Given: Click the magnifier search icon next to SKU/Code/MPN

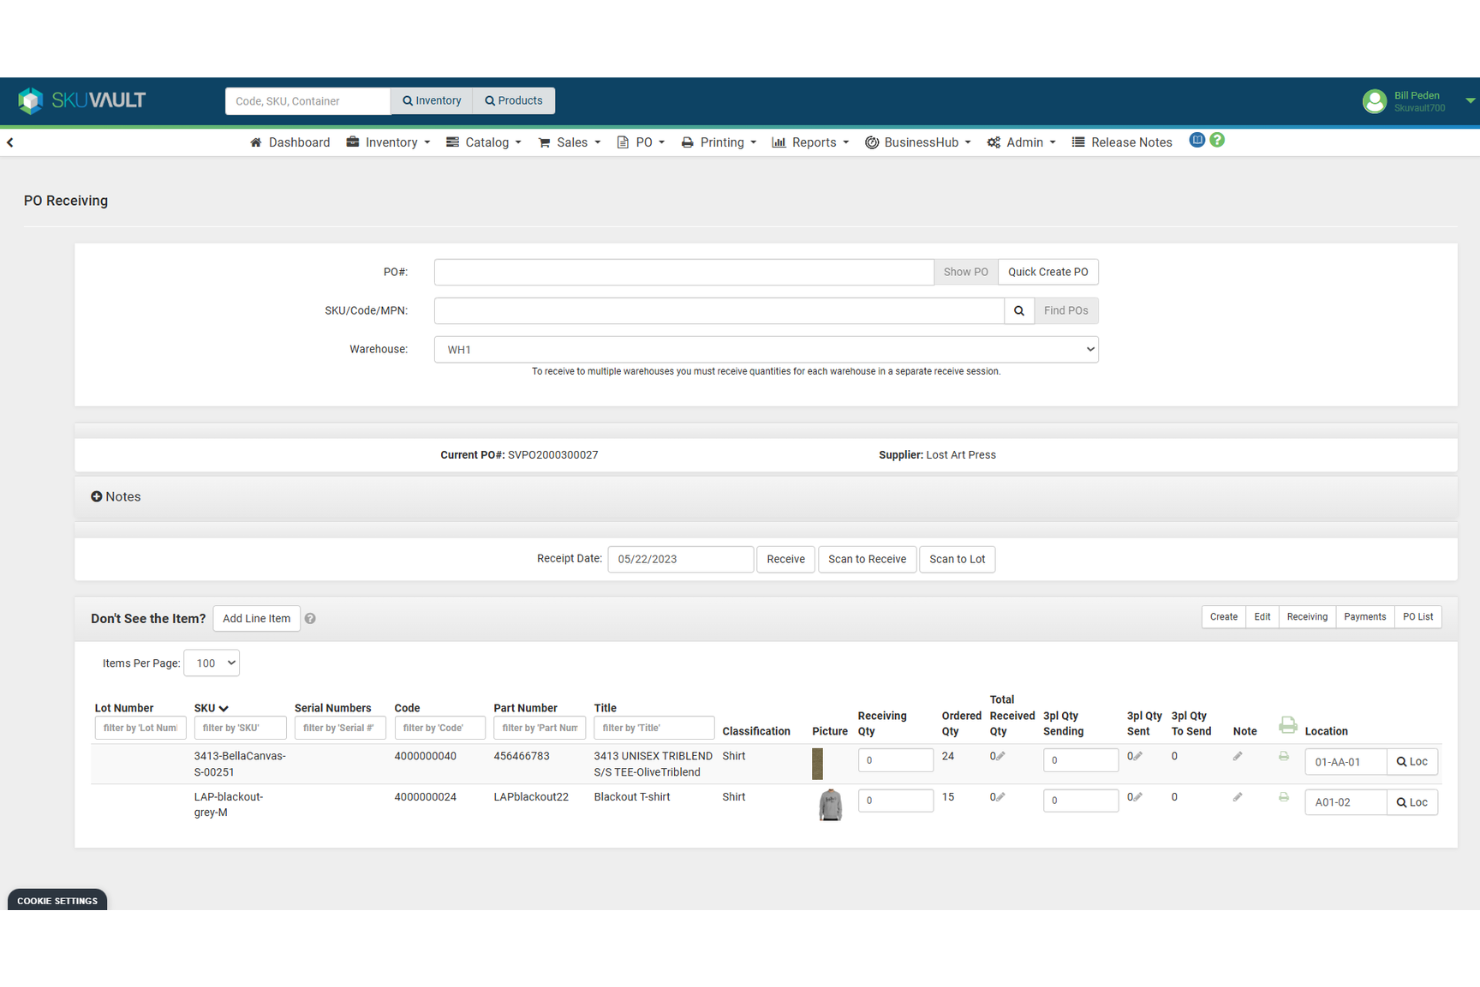Looking at the screenshot, I should click(x=1019, y=310).
